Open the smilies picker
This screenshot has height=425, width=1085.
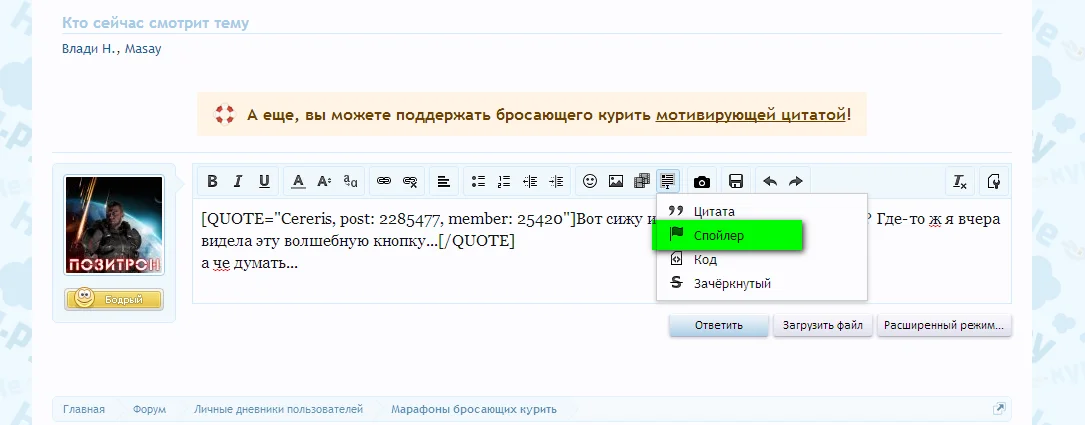[x=590, y=181]
